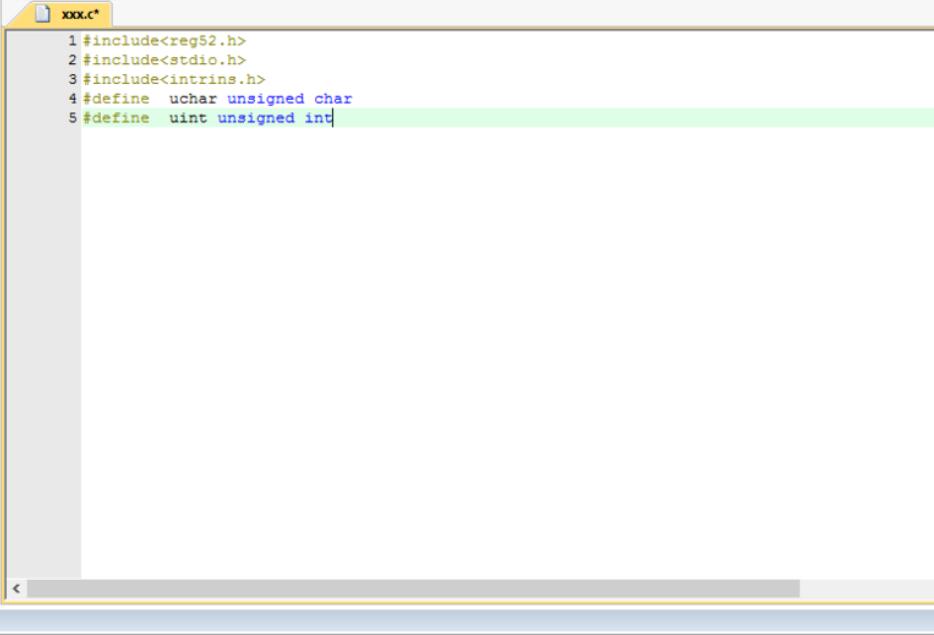The image size is (934, 635).
Task: Select line number 1 in the gutter
Action: coord(71,41)
